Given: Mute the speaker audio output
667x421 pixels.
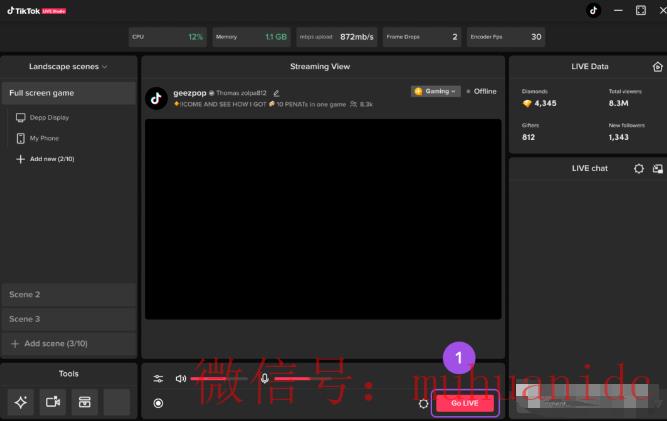Looking at the screenshot, I should click(x=181, y=378).
